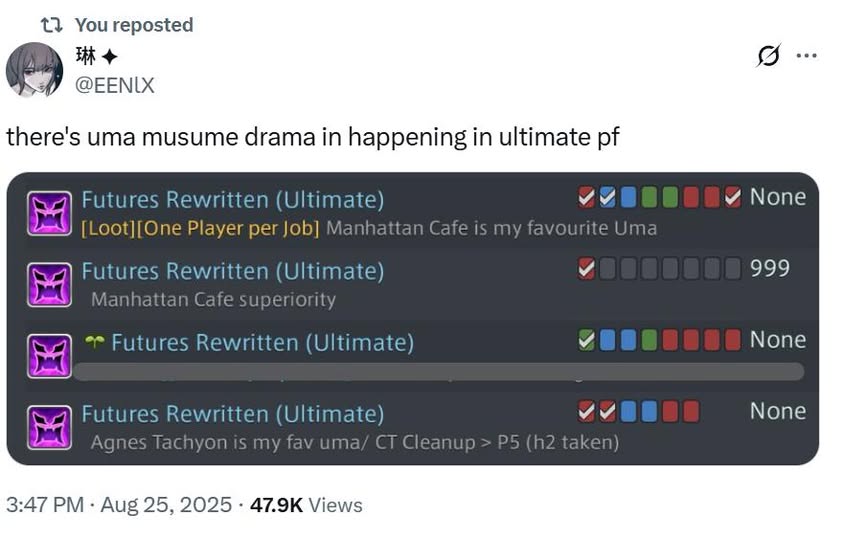Click the checked red slot in the 999 listing
The image size is (843, 538).
click(x=588, y=268)
